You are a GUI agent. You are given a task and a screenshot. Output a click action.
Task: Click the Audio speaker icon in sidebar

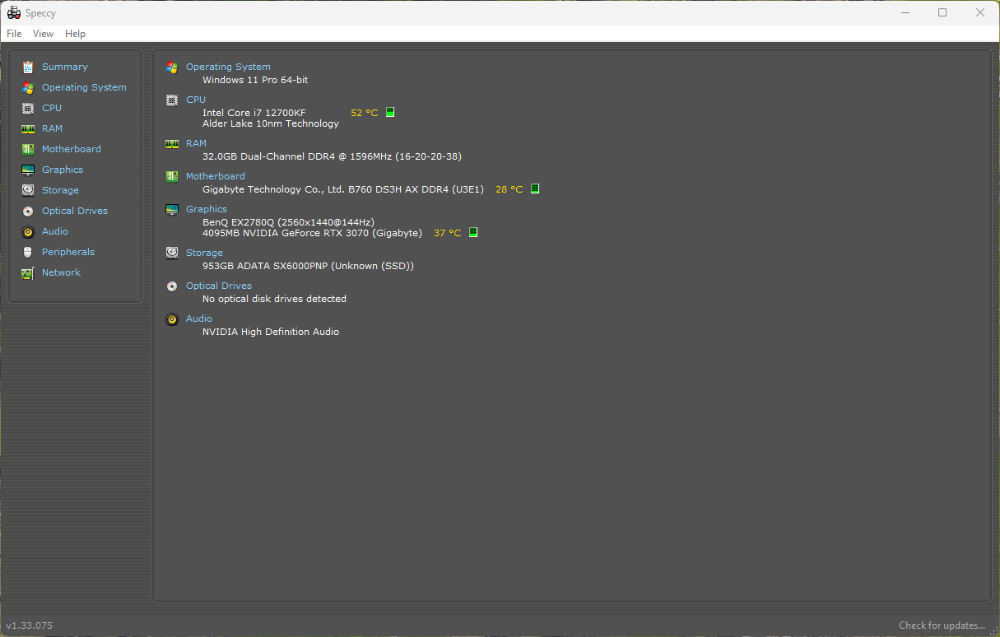pyautogui.click(x=27, y=231)
